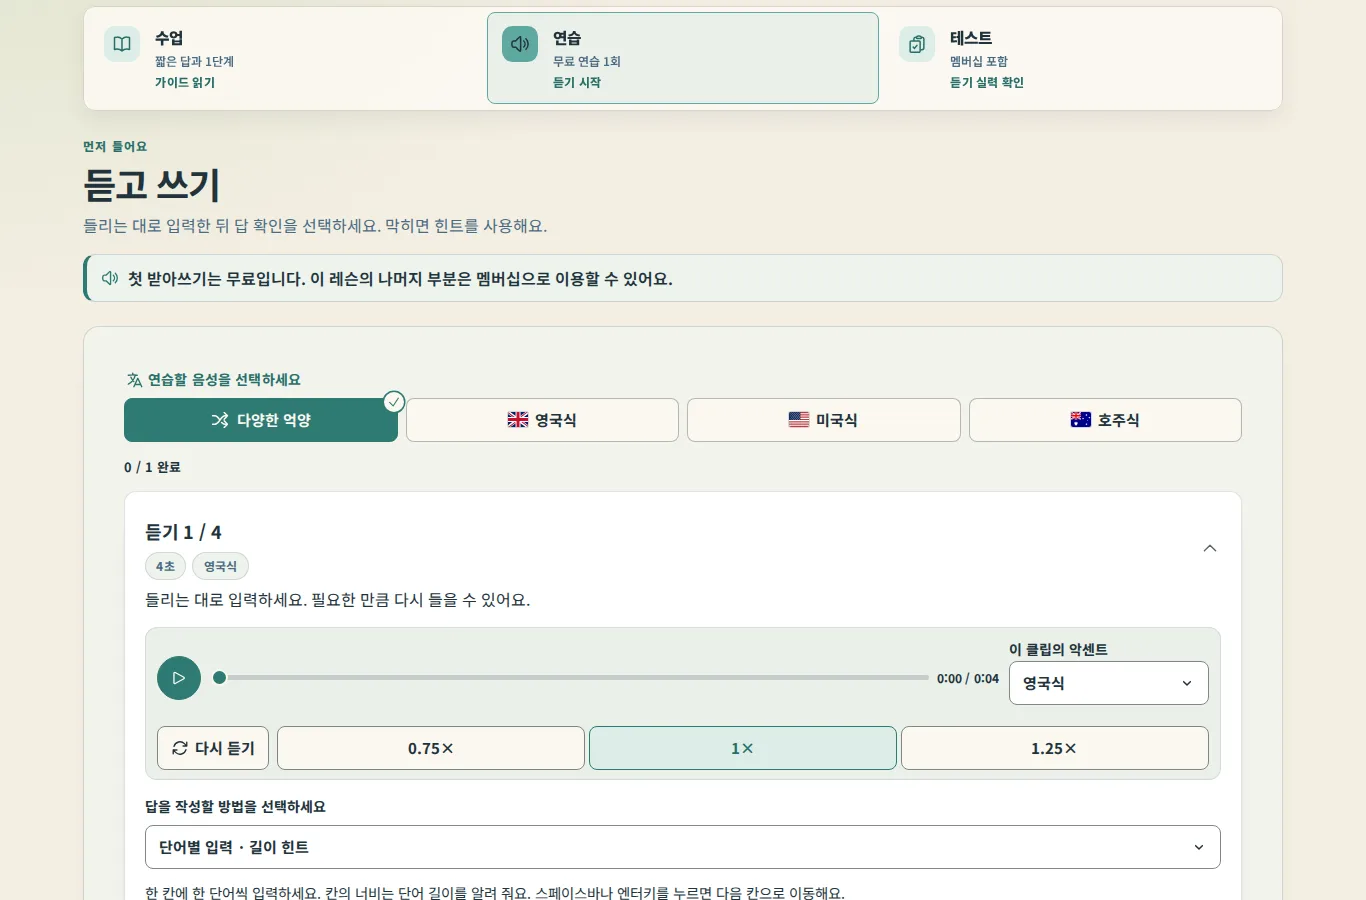This screenshot has width=1366, height=900.
Task: Click the speaker icon in the free dictation notice
Action: click(110, 278)
